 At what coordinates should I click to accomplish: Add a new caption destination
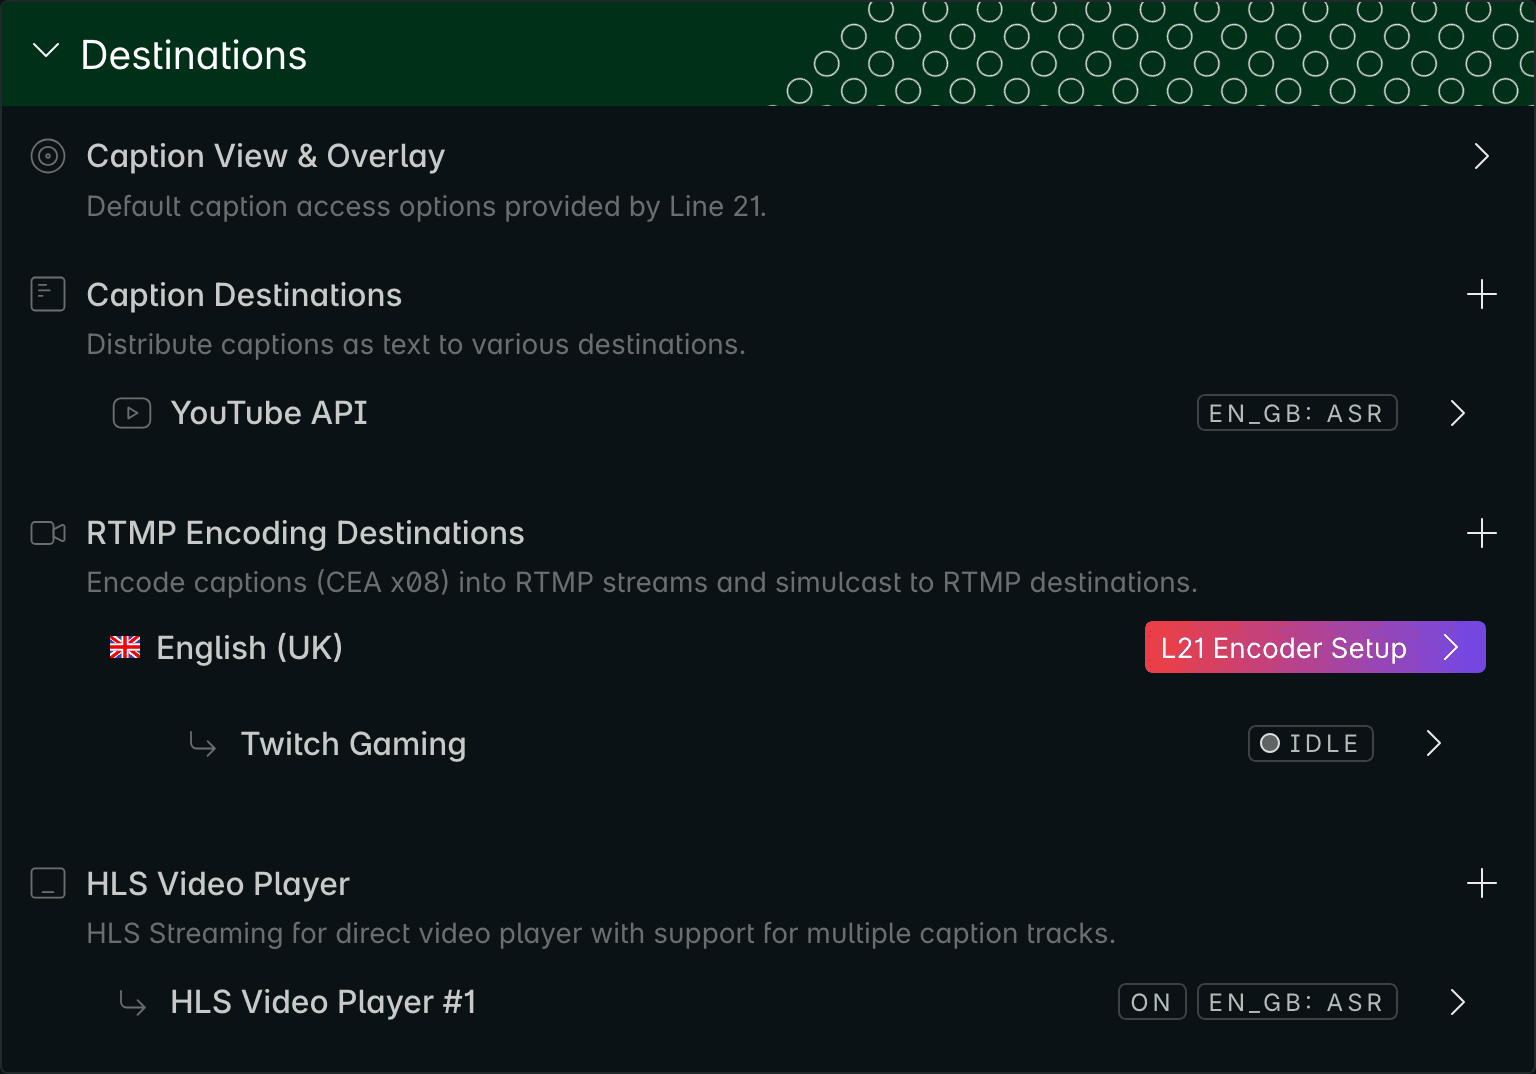(1481, 294)
